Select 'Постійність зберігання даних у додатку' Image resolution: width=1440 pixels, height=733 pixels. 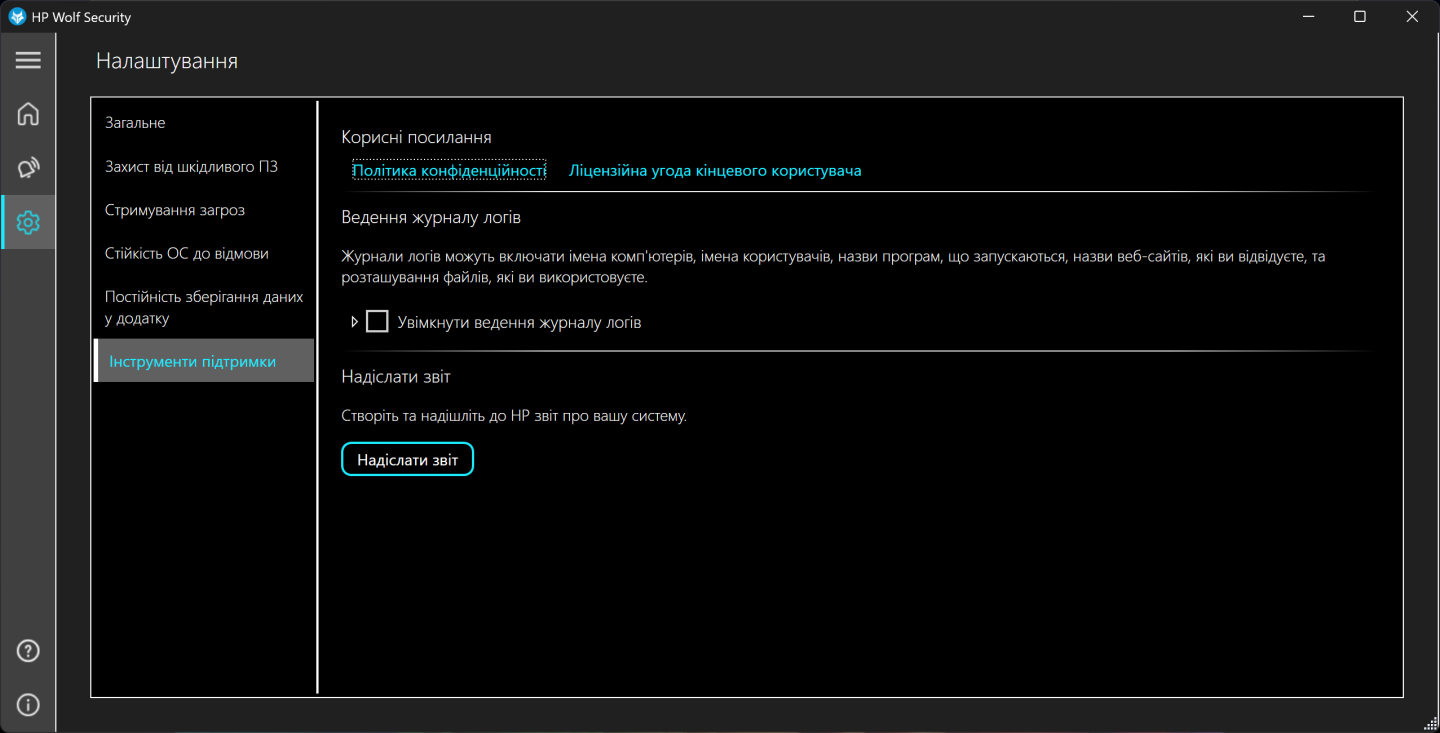204,308
